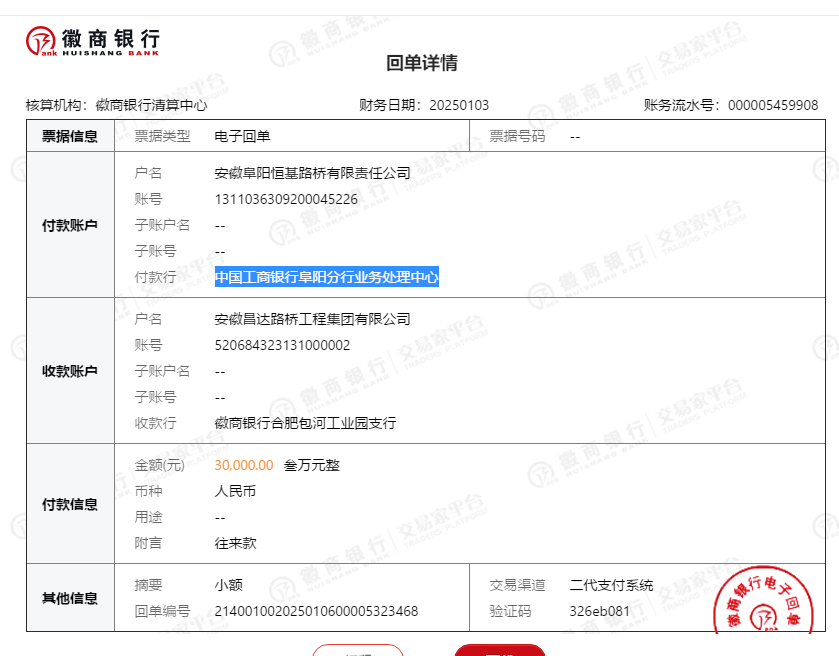Click the financial date 20250103
This screenshot has width=839, height=656.
click(459, 105)
